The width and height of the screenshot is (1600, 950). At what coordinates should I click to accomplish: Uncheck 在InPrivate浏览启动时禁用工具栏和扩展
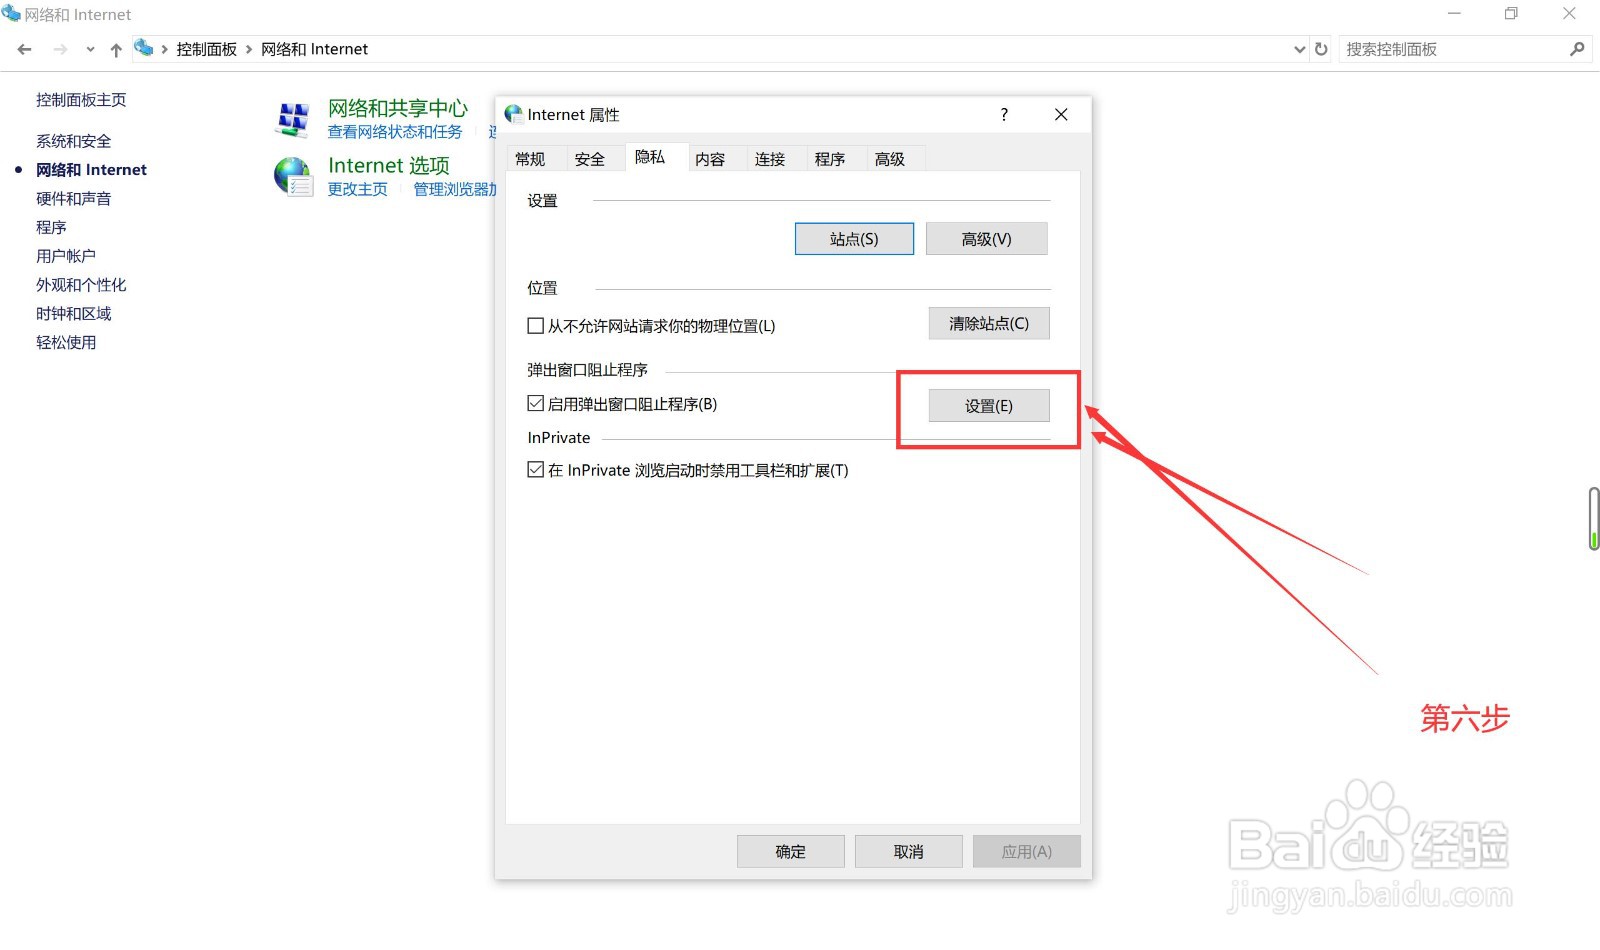536,470
